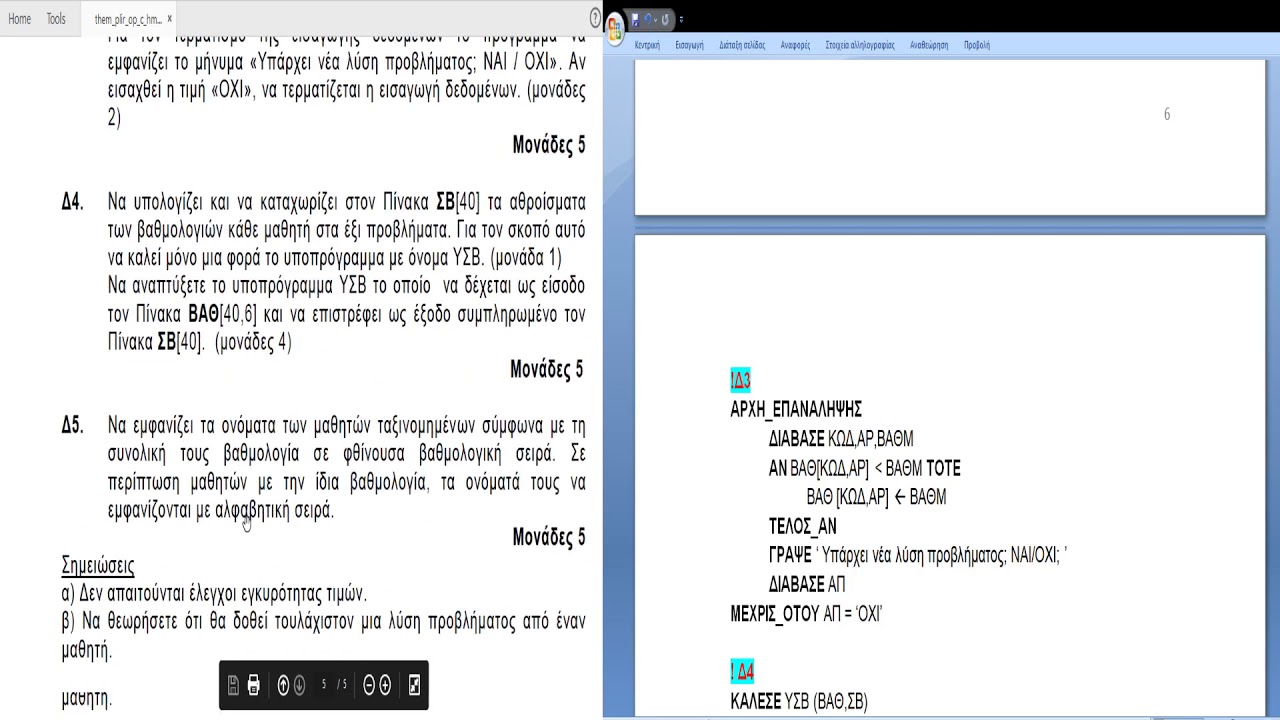This screenshot has height=720, width=1280.
Task: Open the Διάταξη σελίδας ribbon tab
Action: coord(742,45)
